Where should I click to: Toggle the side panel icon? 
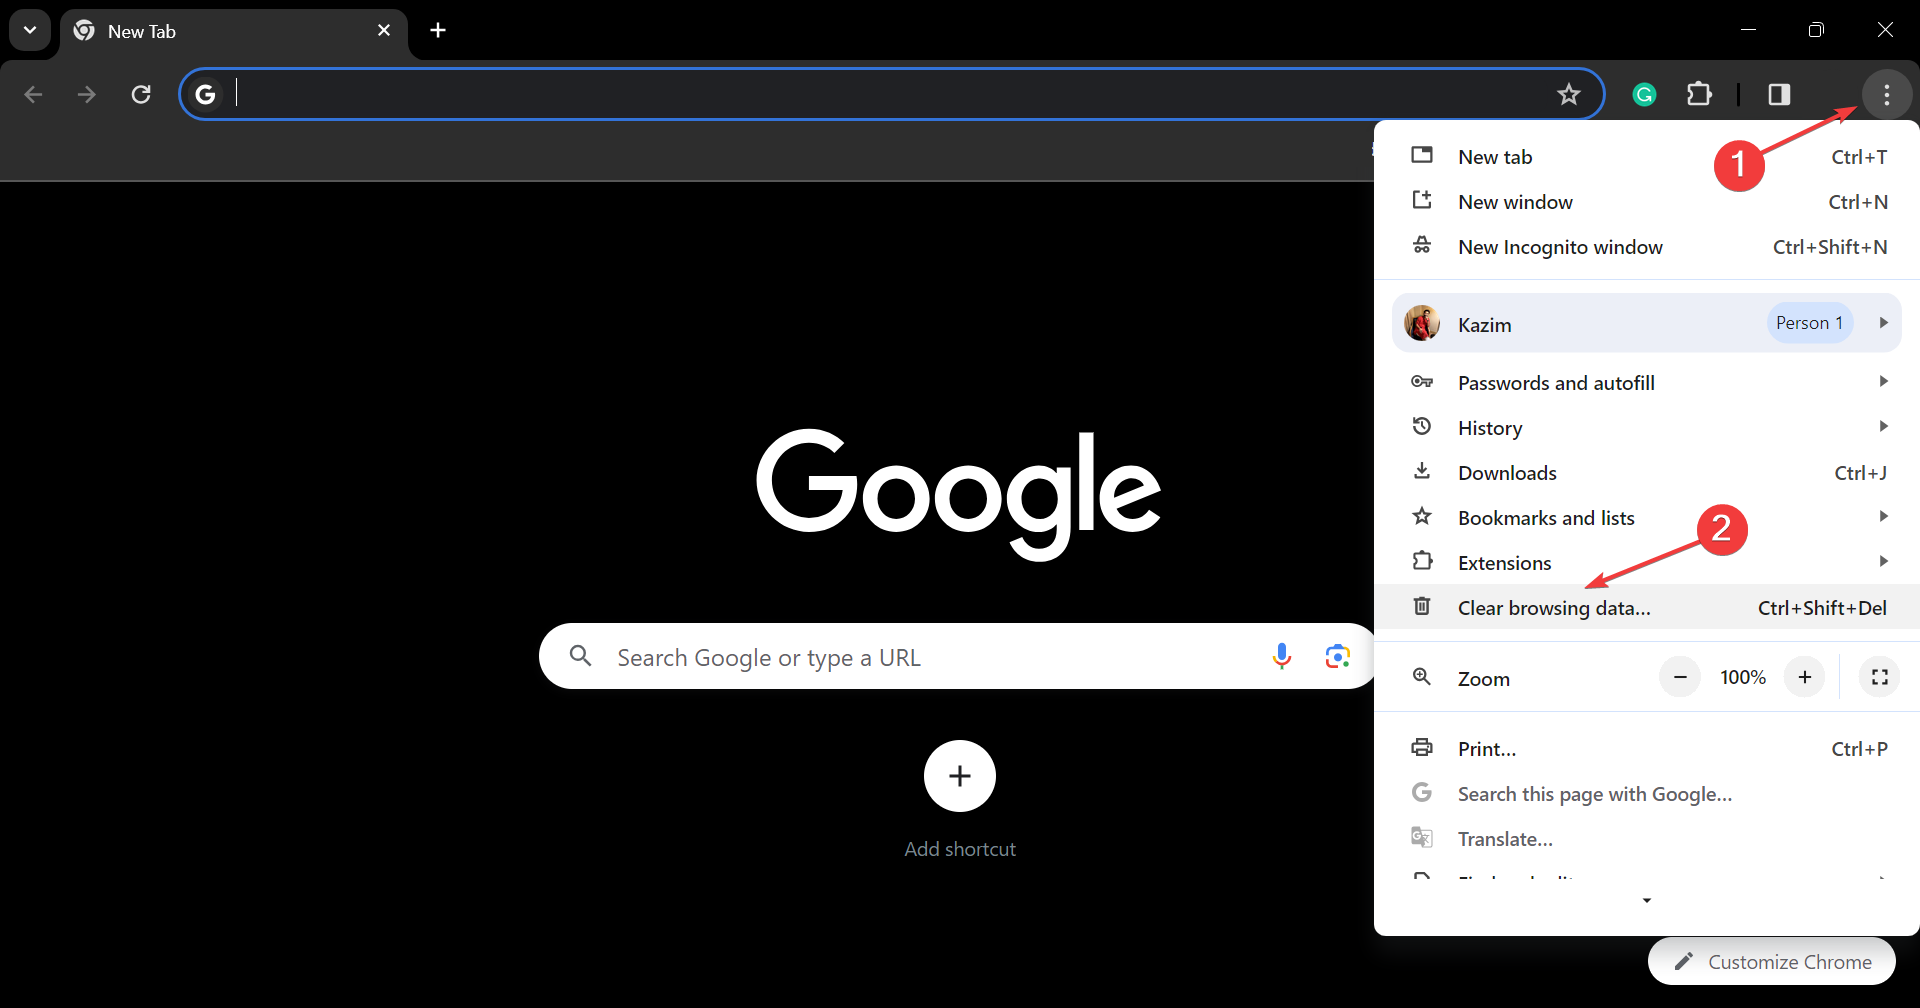pos(1779,94)
